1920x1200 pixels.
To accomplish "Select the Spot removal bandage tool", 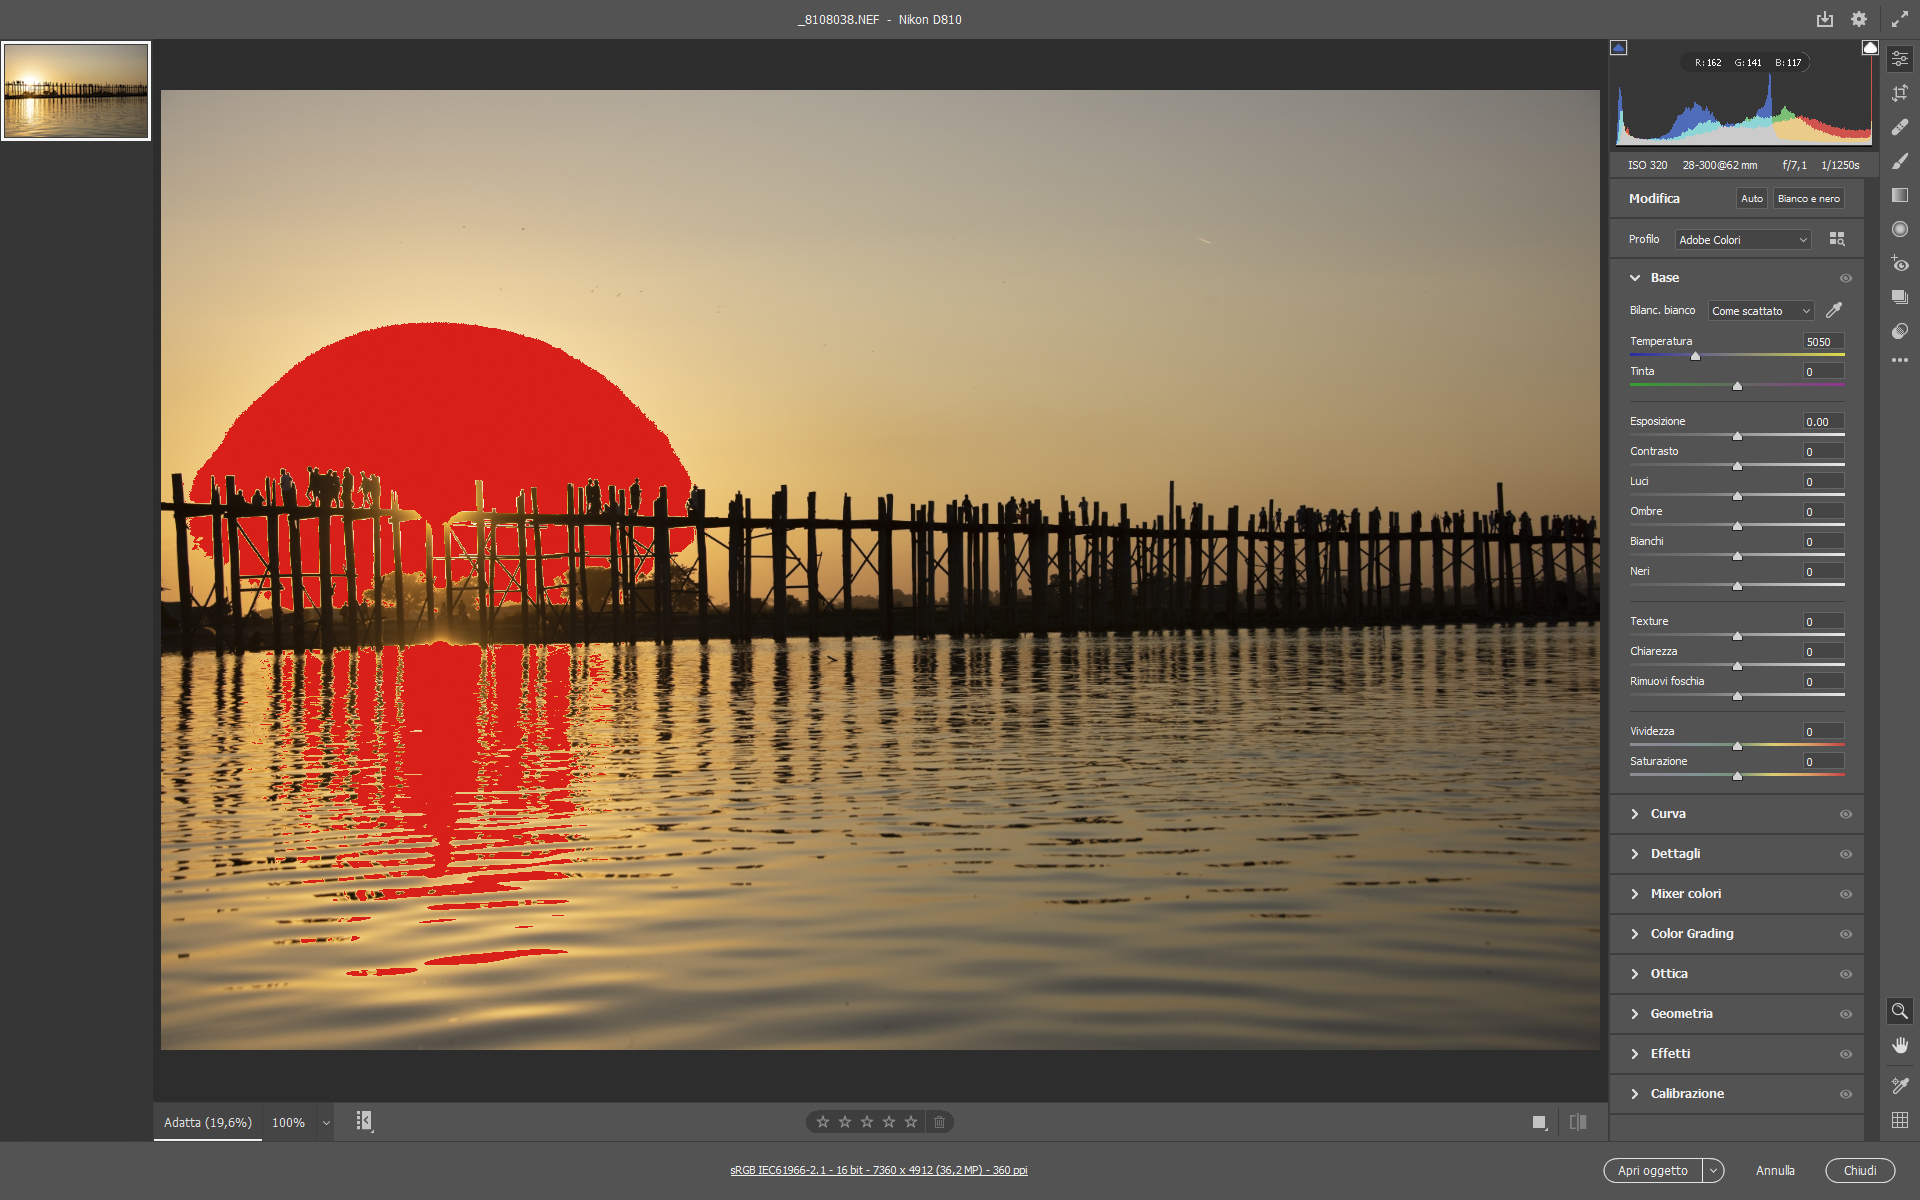I will pyautogui.click(x=1900, y=127).
